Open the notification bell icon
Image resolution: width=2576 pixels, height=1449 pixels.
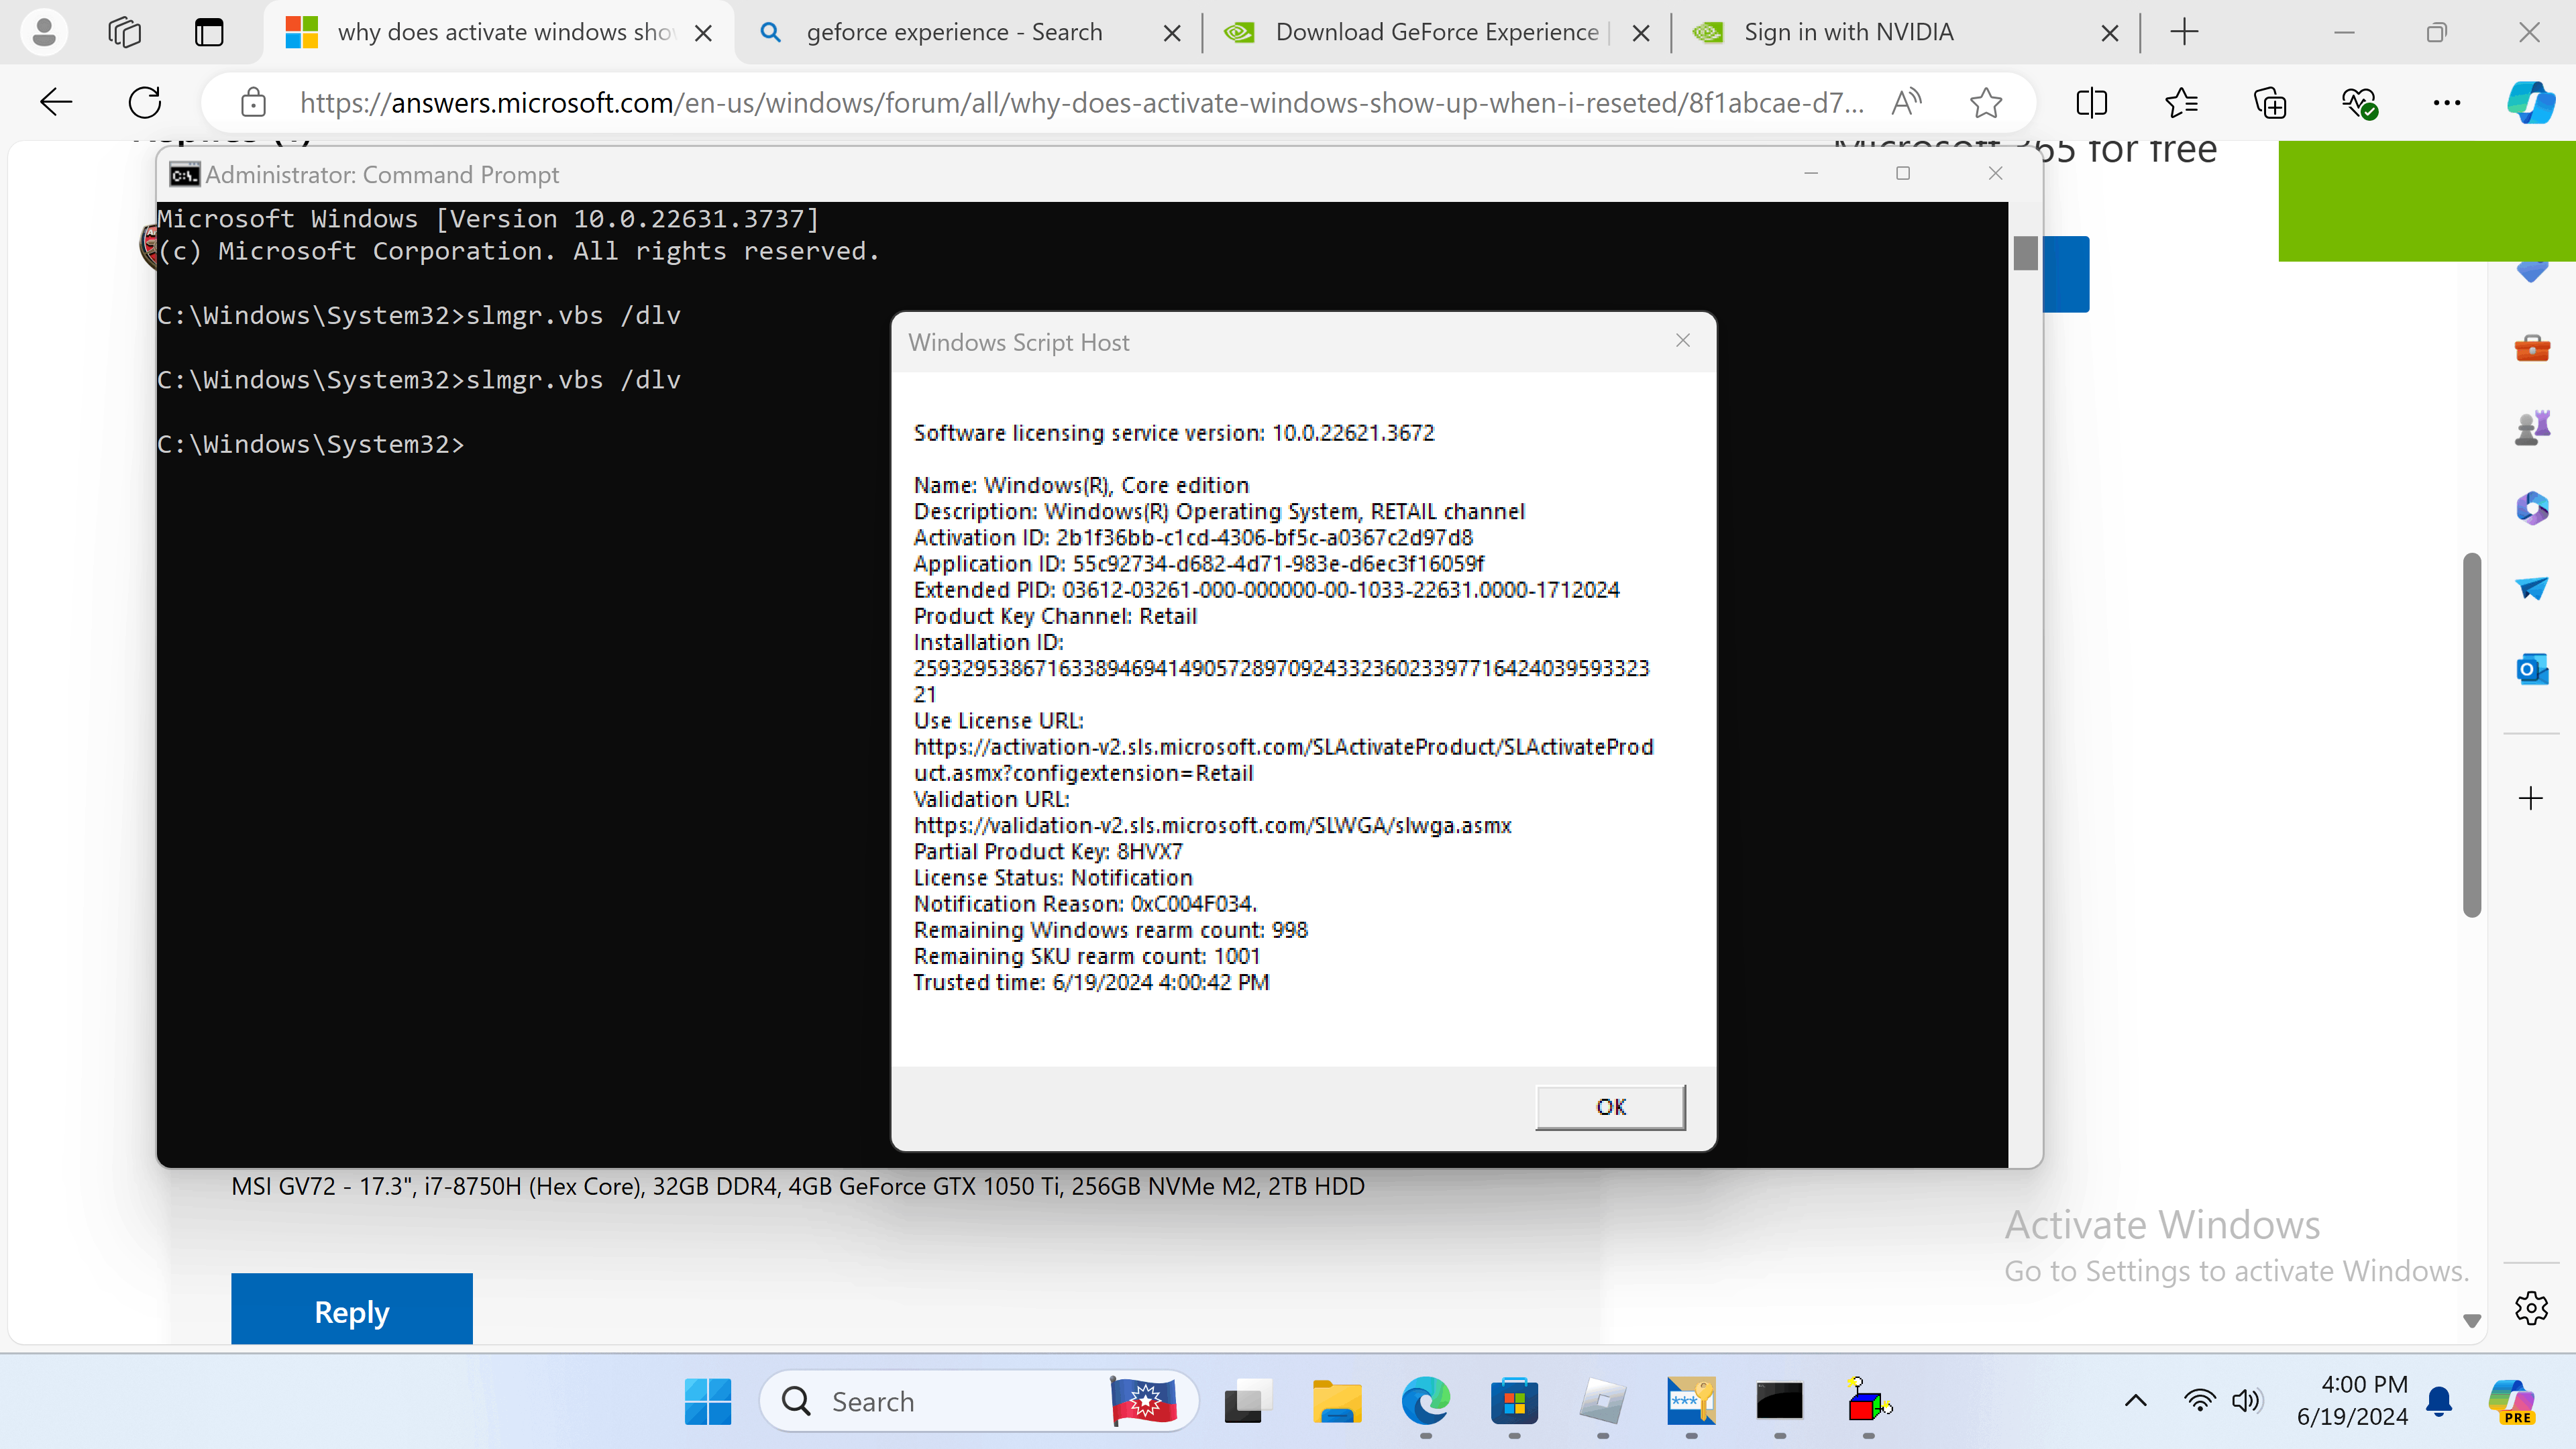2439,1401
